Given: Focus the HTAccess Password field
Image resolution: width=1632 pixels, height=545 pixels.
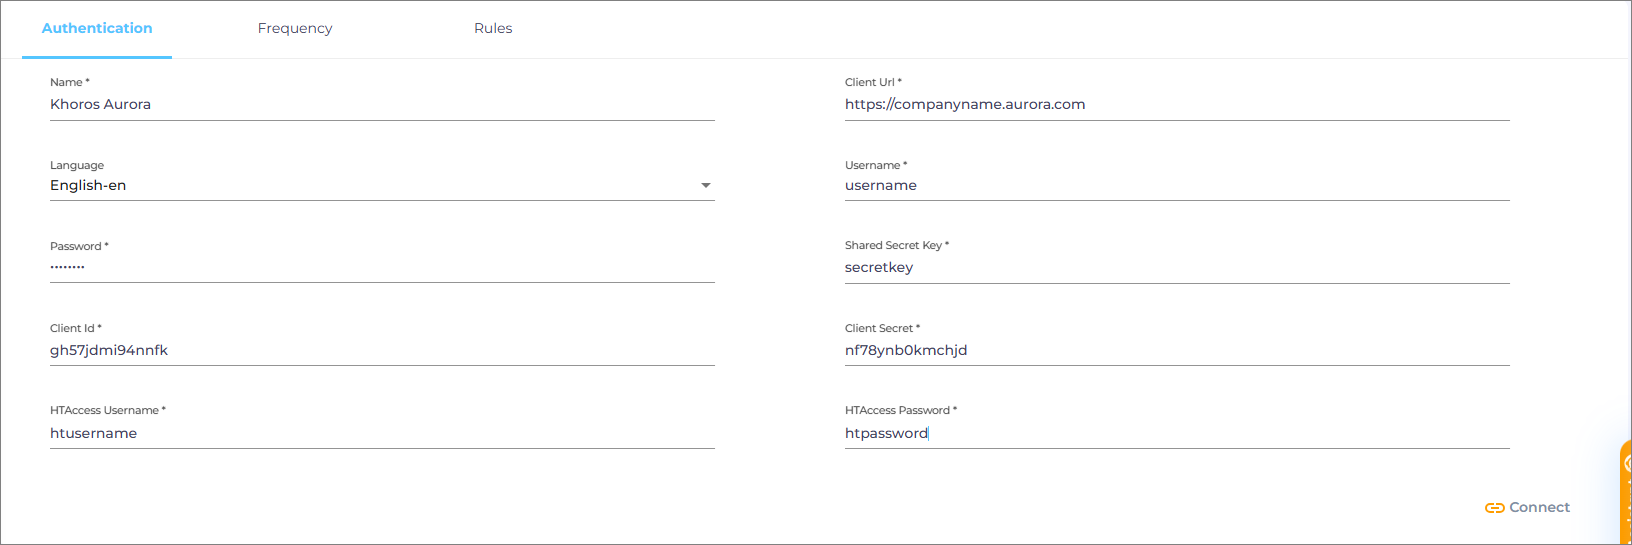Looking at the screenshot, I should [1177, 434].
